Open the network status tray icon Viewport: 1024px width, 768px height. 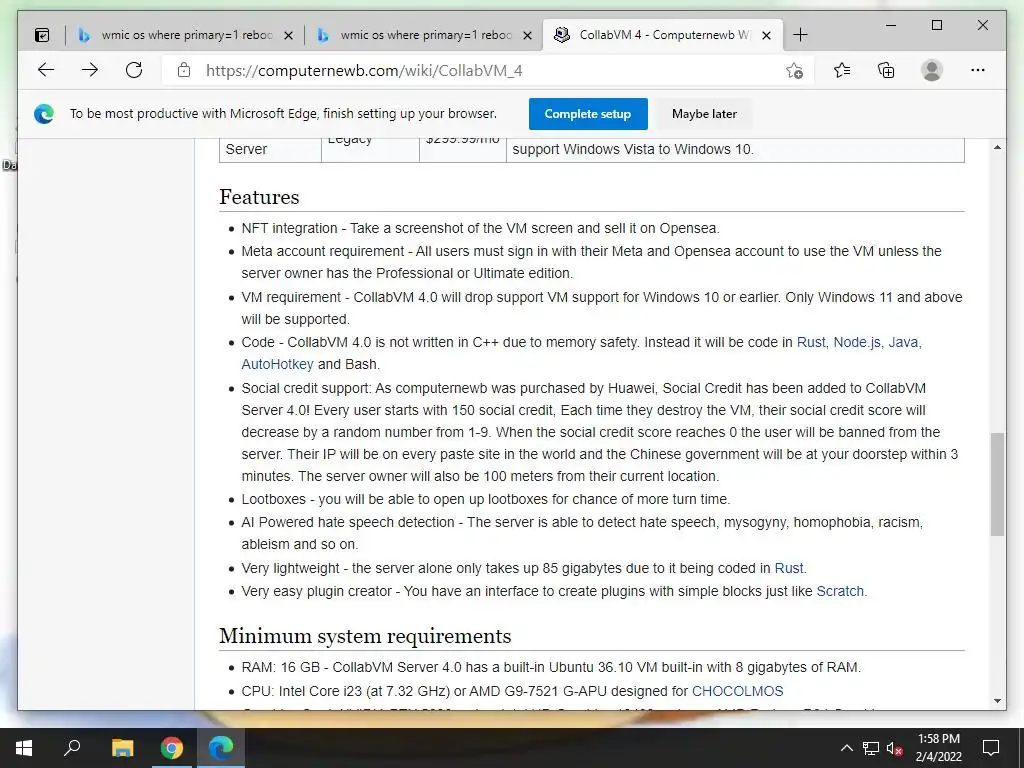pyautogui.click(x=871, y=748)
